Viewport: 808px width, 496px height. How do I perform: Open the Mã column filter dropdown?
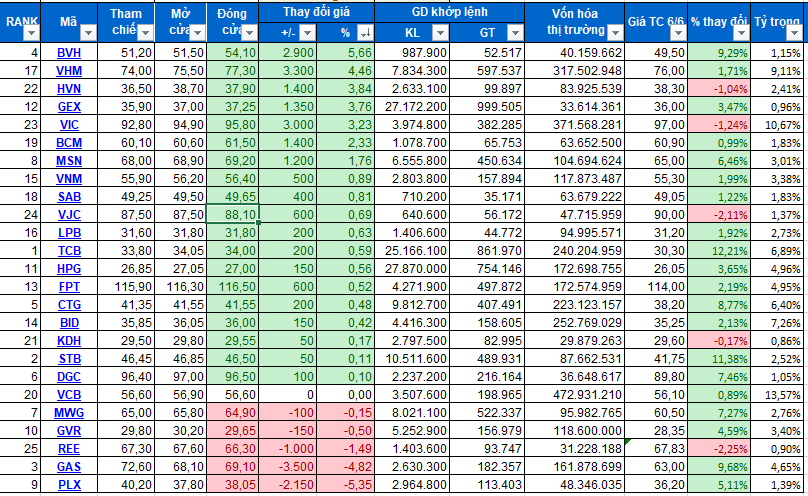(x=88, y=33)
